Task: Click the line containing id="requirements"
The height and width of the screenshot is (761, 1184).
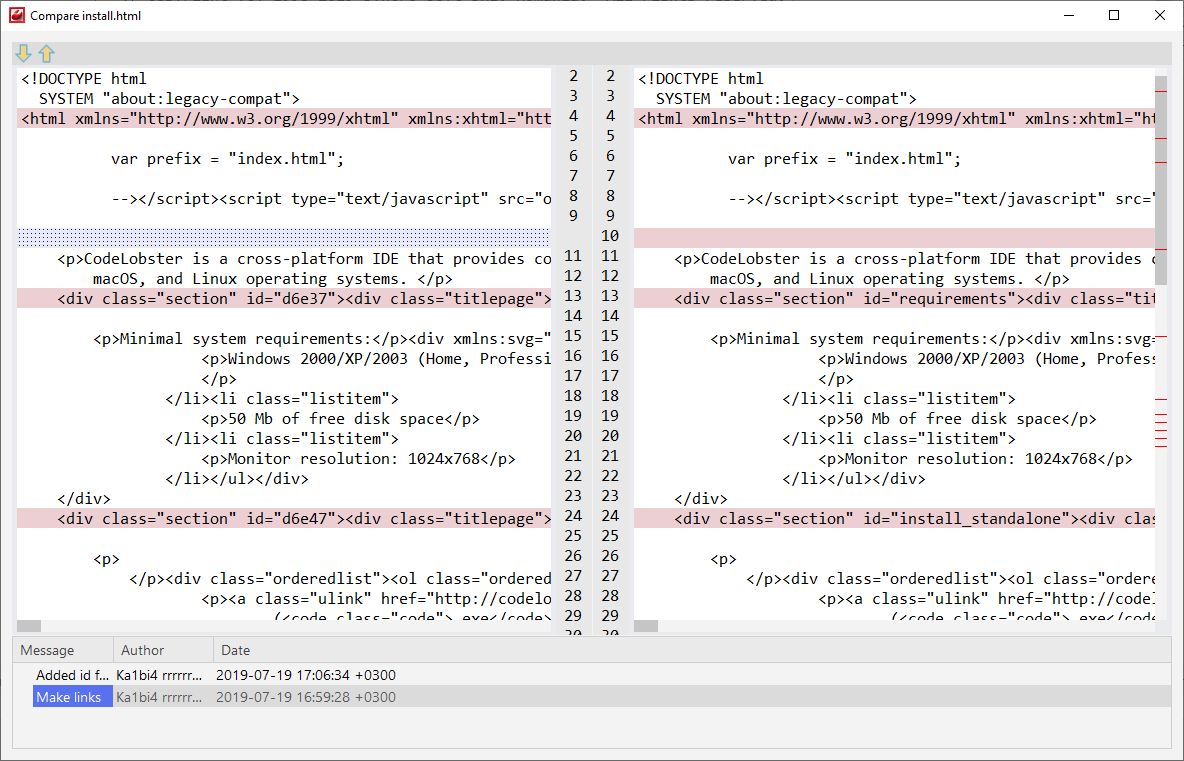Action: pyautogui.click(x=895, y=299)
